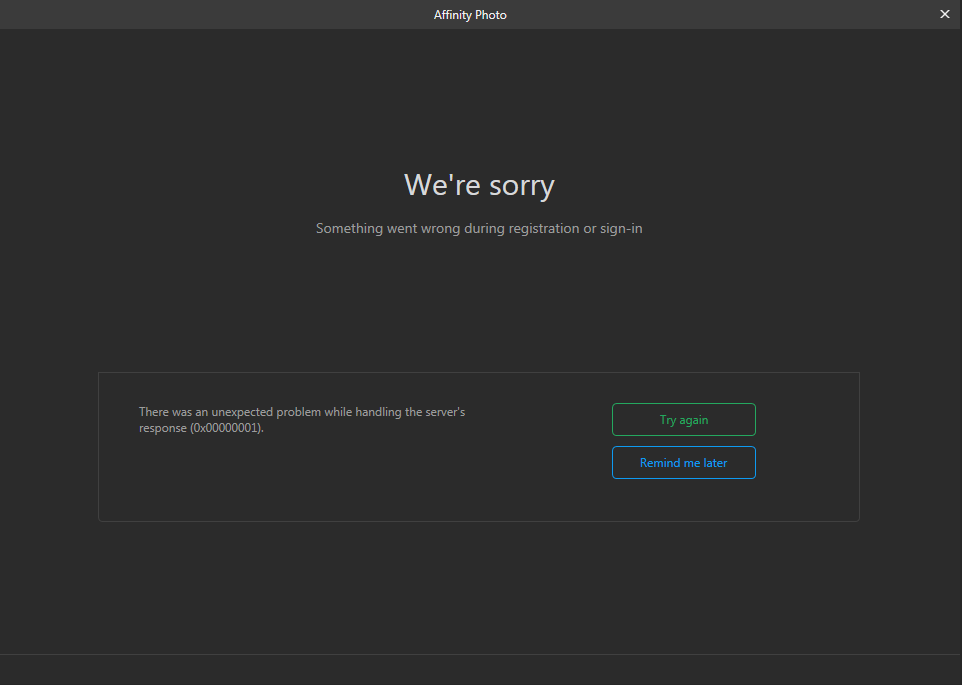962x685 pixels.
Task: Click "Something went wrong during registration" subtitle
Action: [479, 228]
